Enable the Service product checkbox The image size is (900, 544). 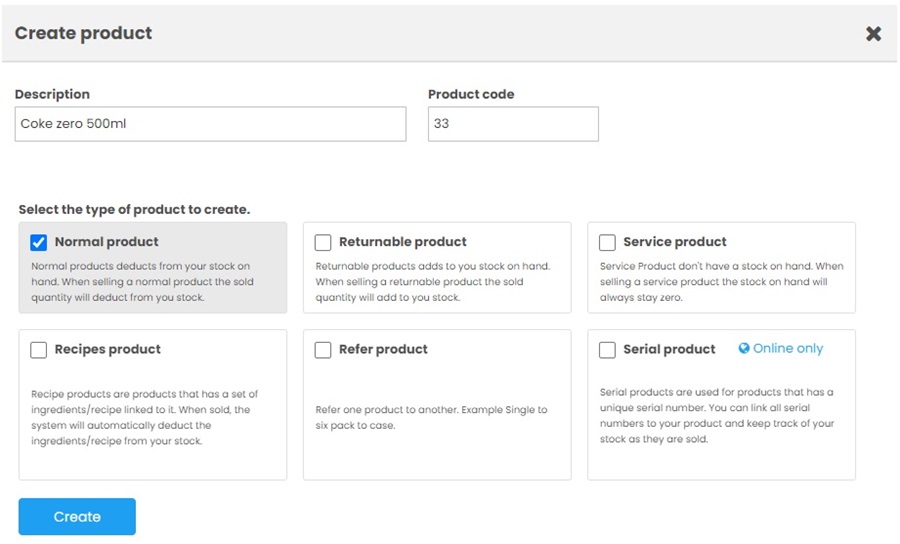click(x=607, y=242)
